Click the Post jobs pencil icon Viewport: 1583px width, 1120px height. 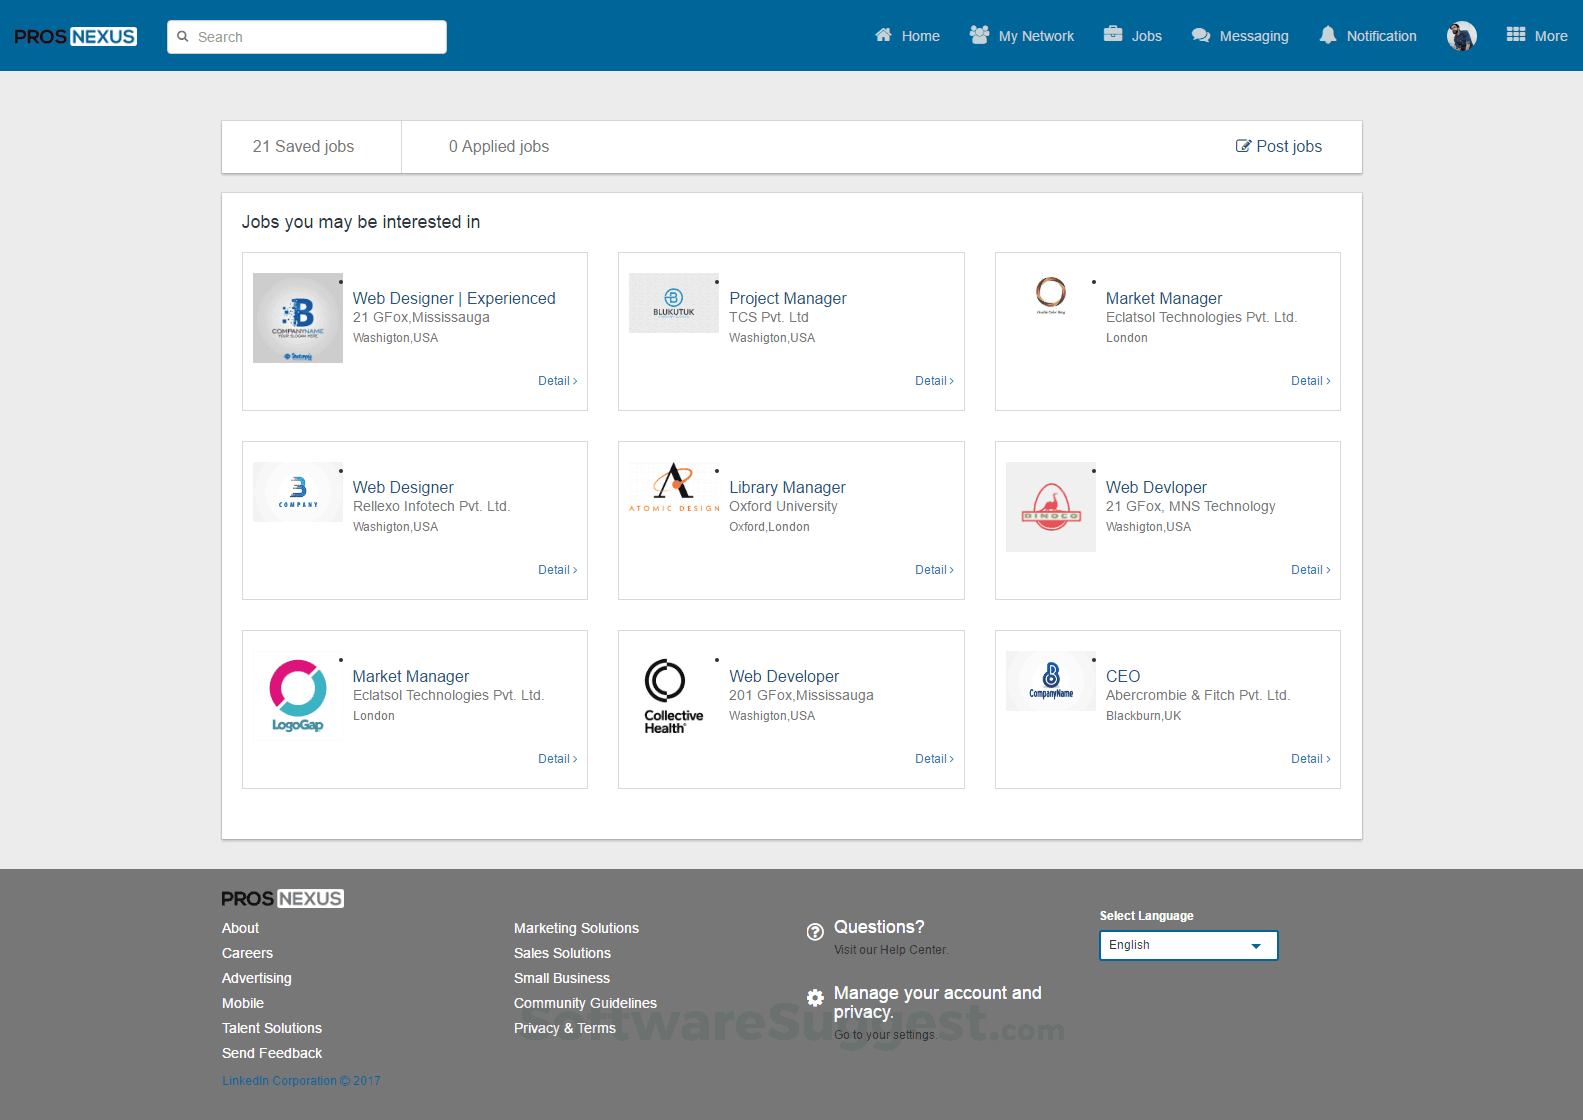pos(1243,146)
